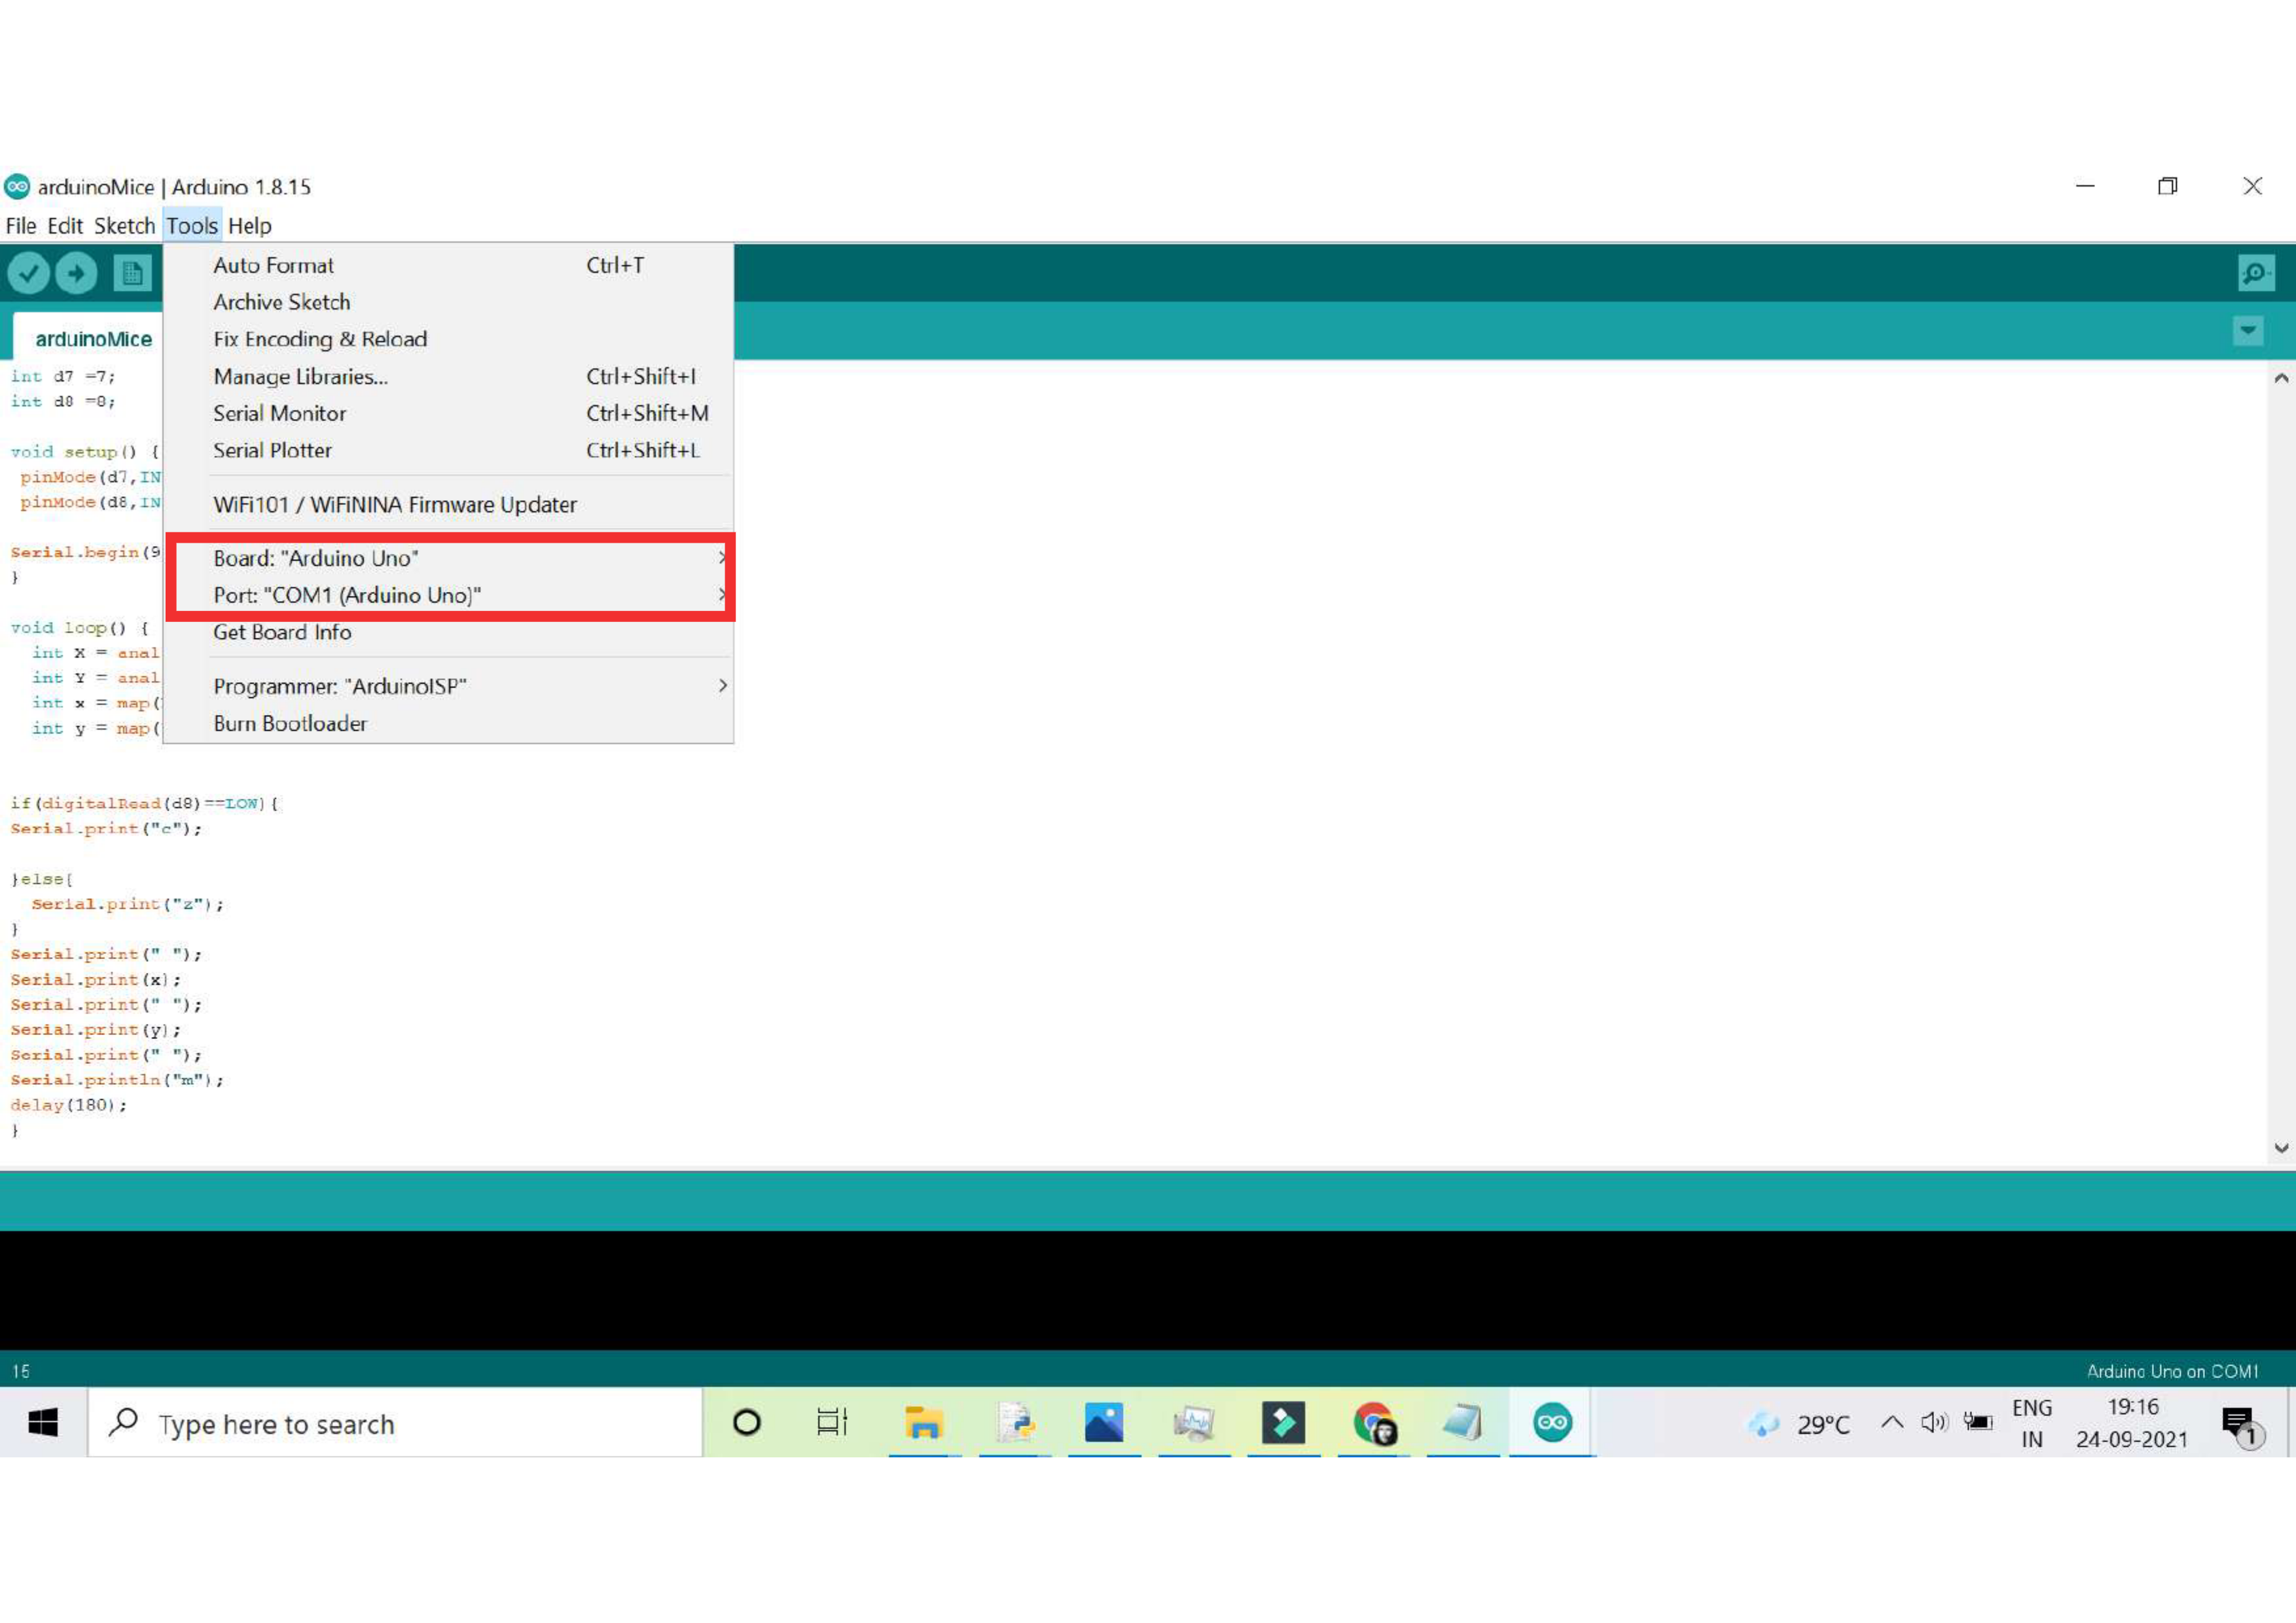This screenshot has height=1623, width=2296.
Task: Select the arduinoMice sketch tab
Action: (x=93, y=339)
